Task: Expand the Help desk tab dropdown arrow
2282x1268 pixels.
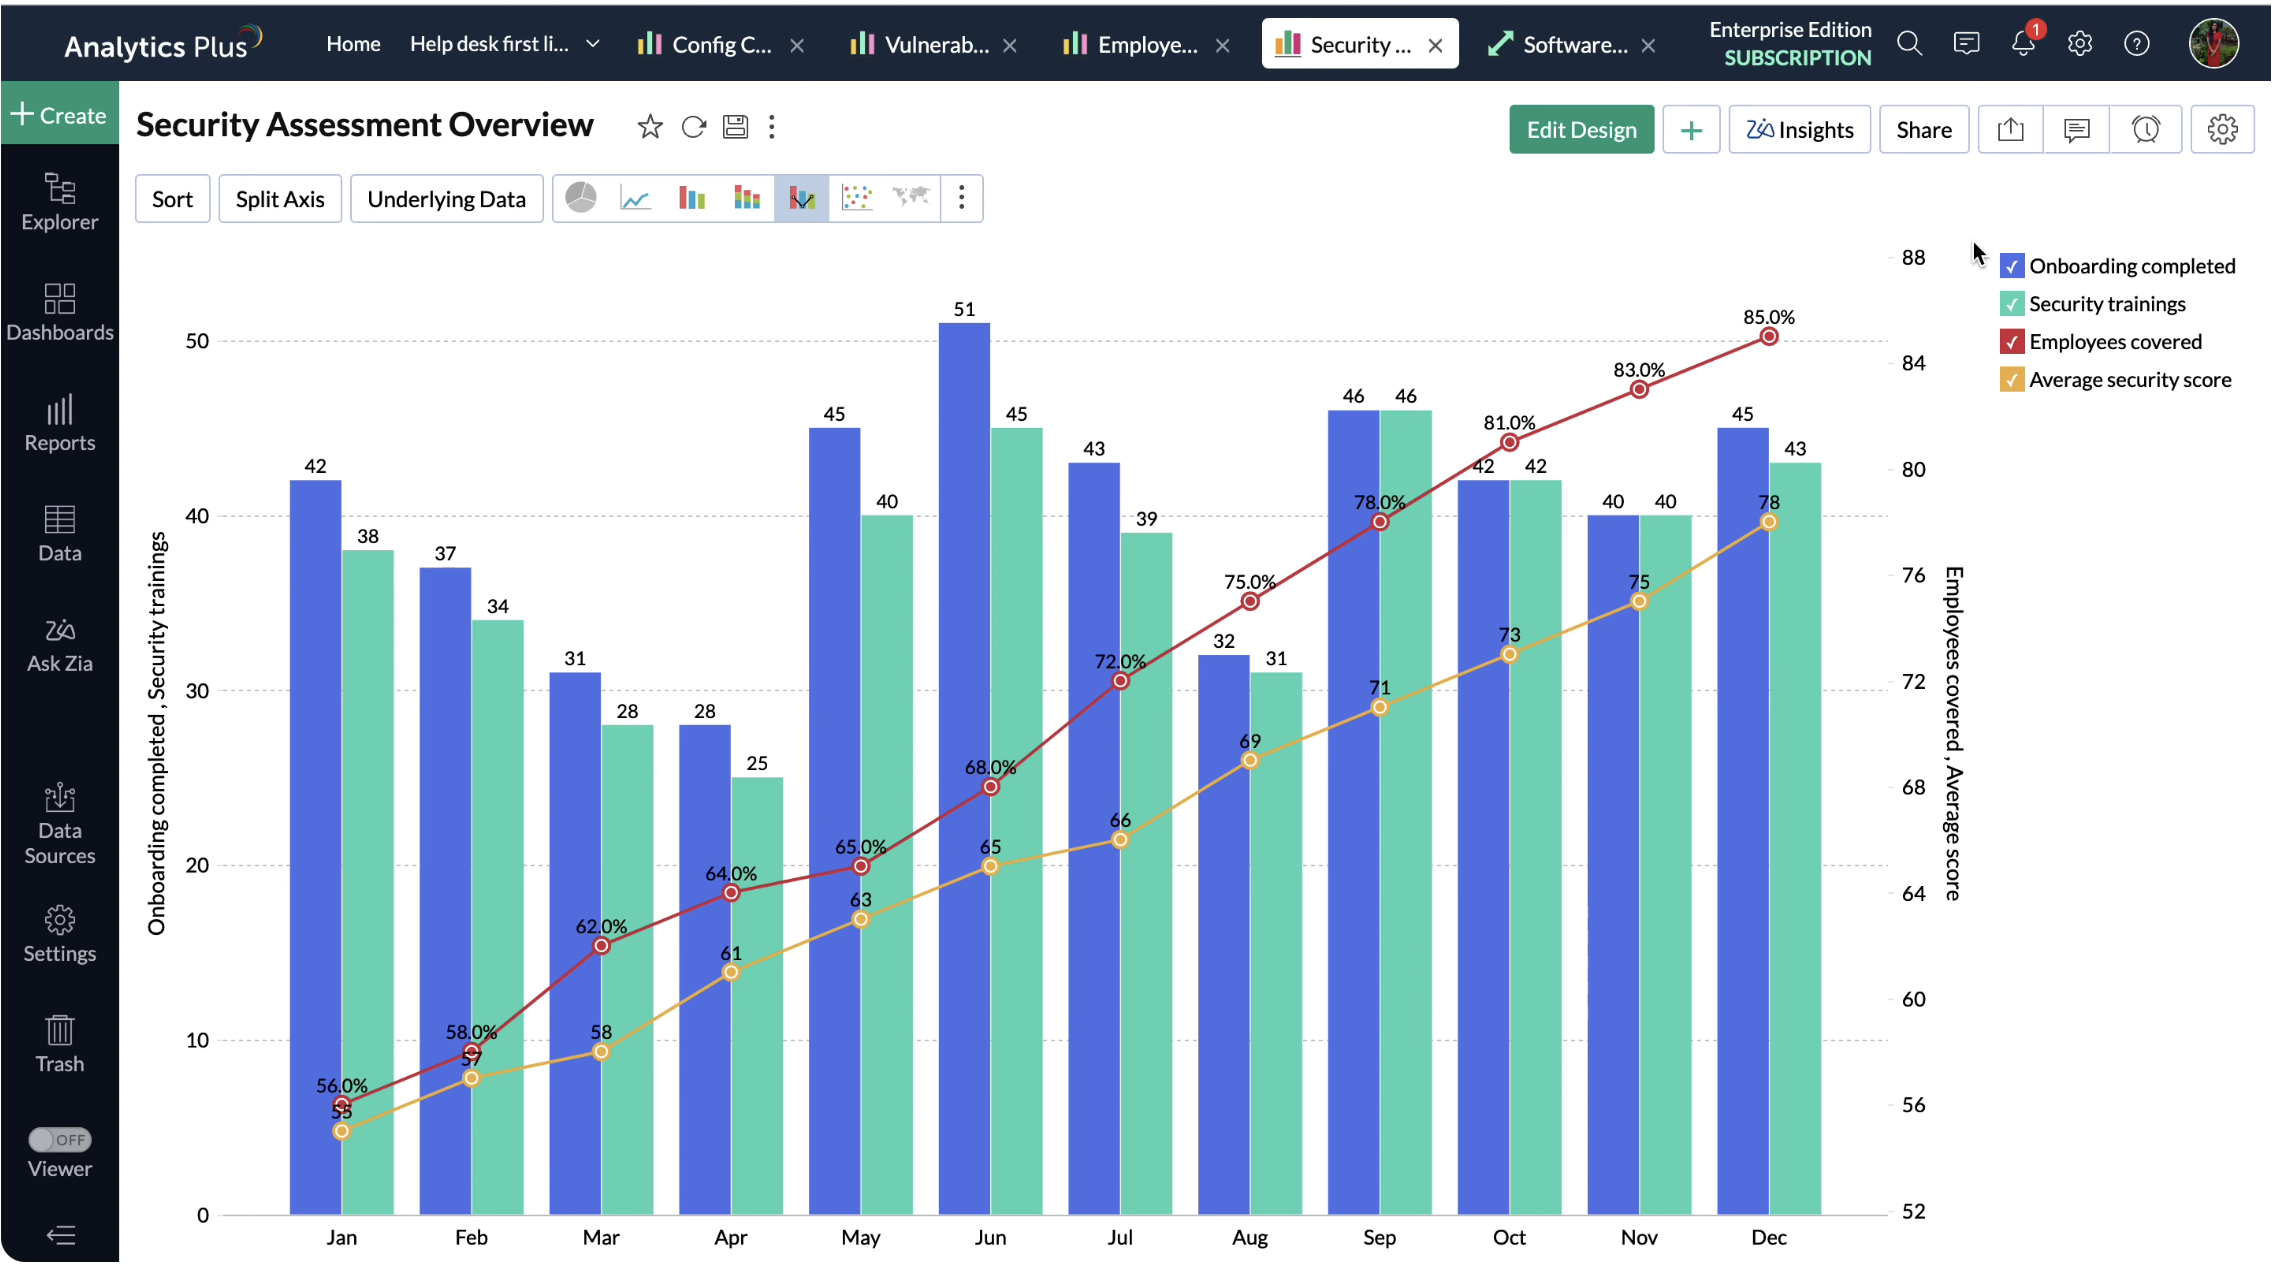Action: (593, 44)
